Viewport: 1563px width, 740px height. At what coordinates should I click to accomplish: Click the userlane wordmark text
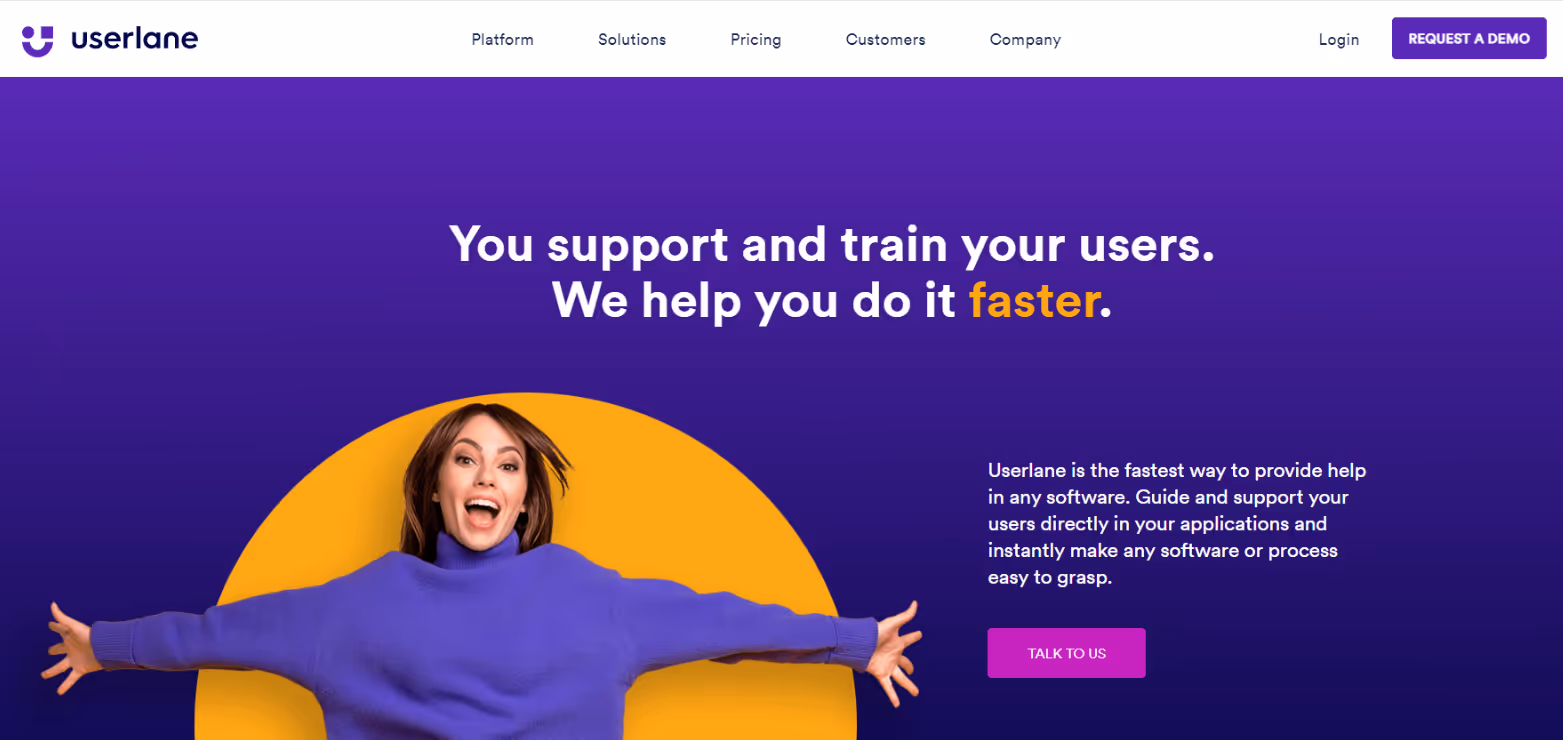click(134, 39)
